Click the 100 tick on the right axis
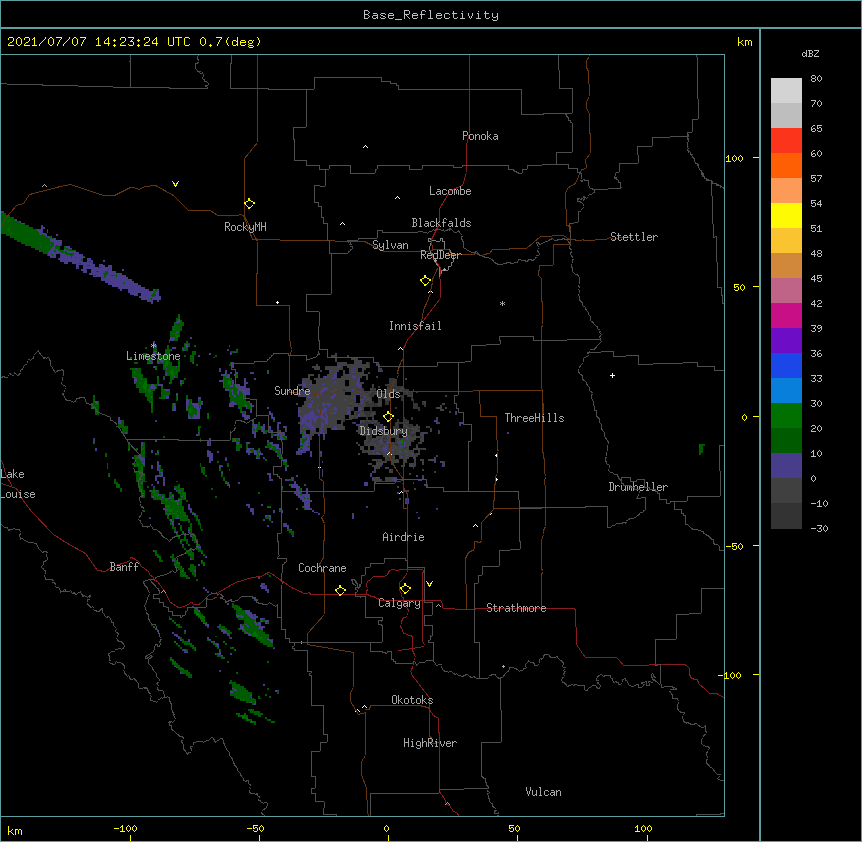Image resolution: width=862 pixels, height=842 pixels. (734, 158)
